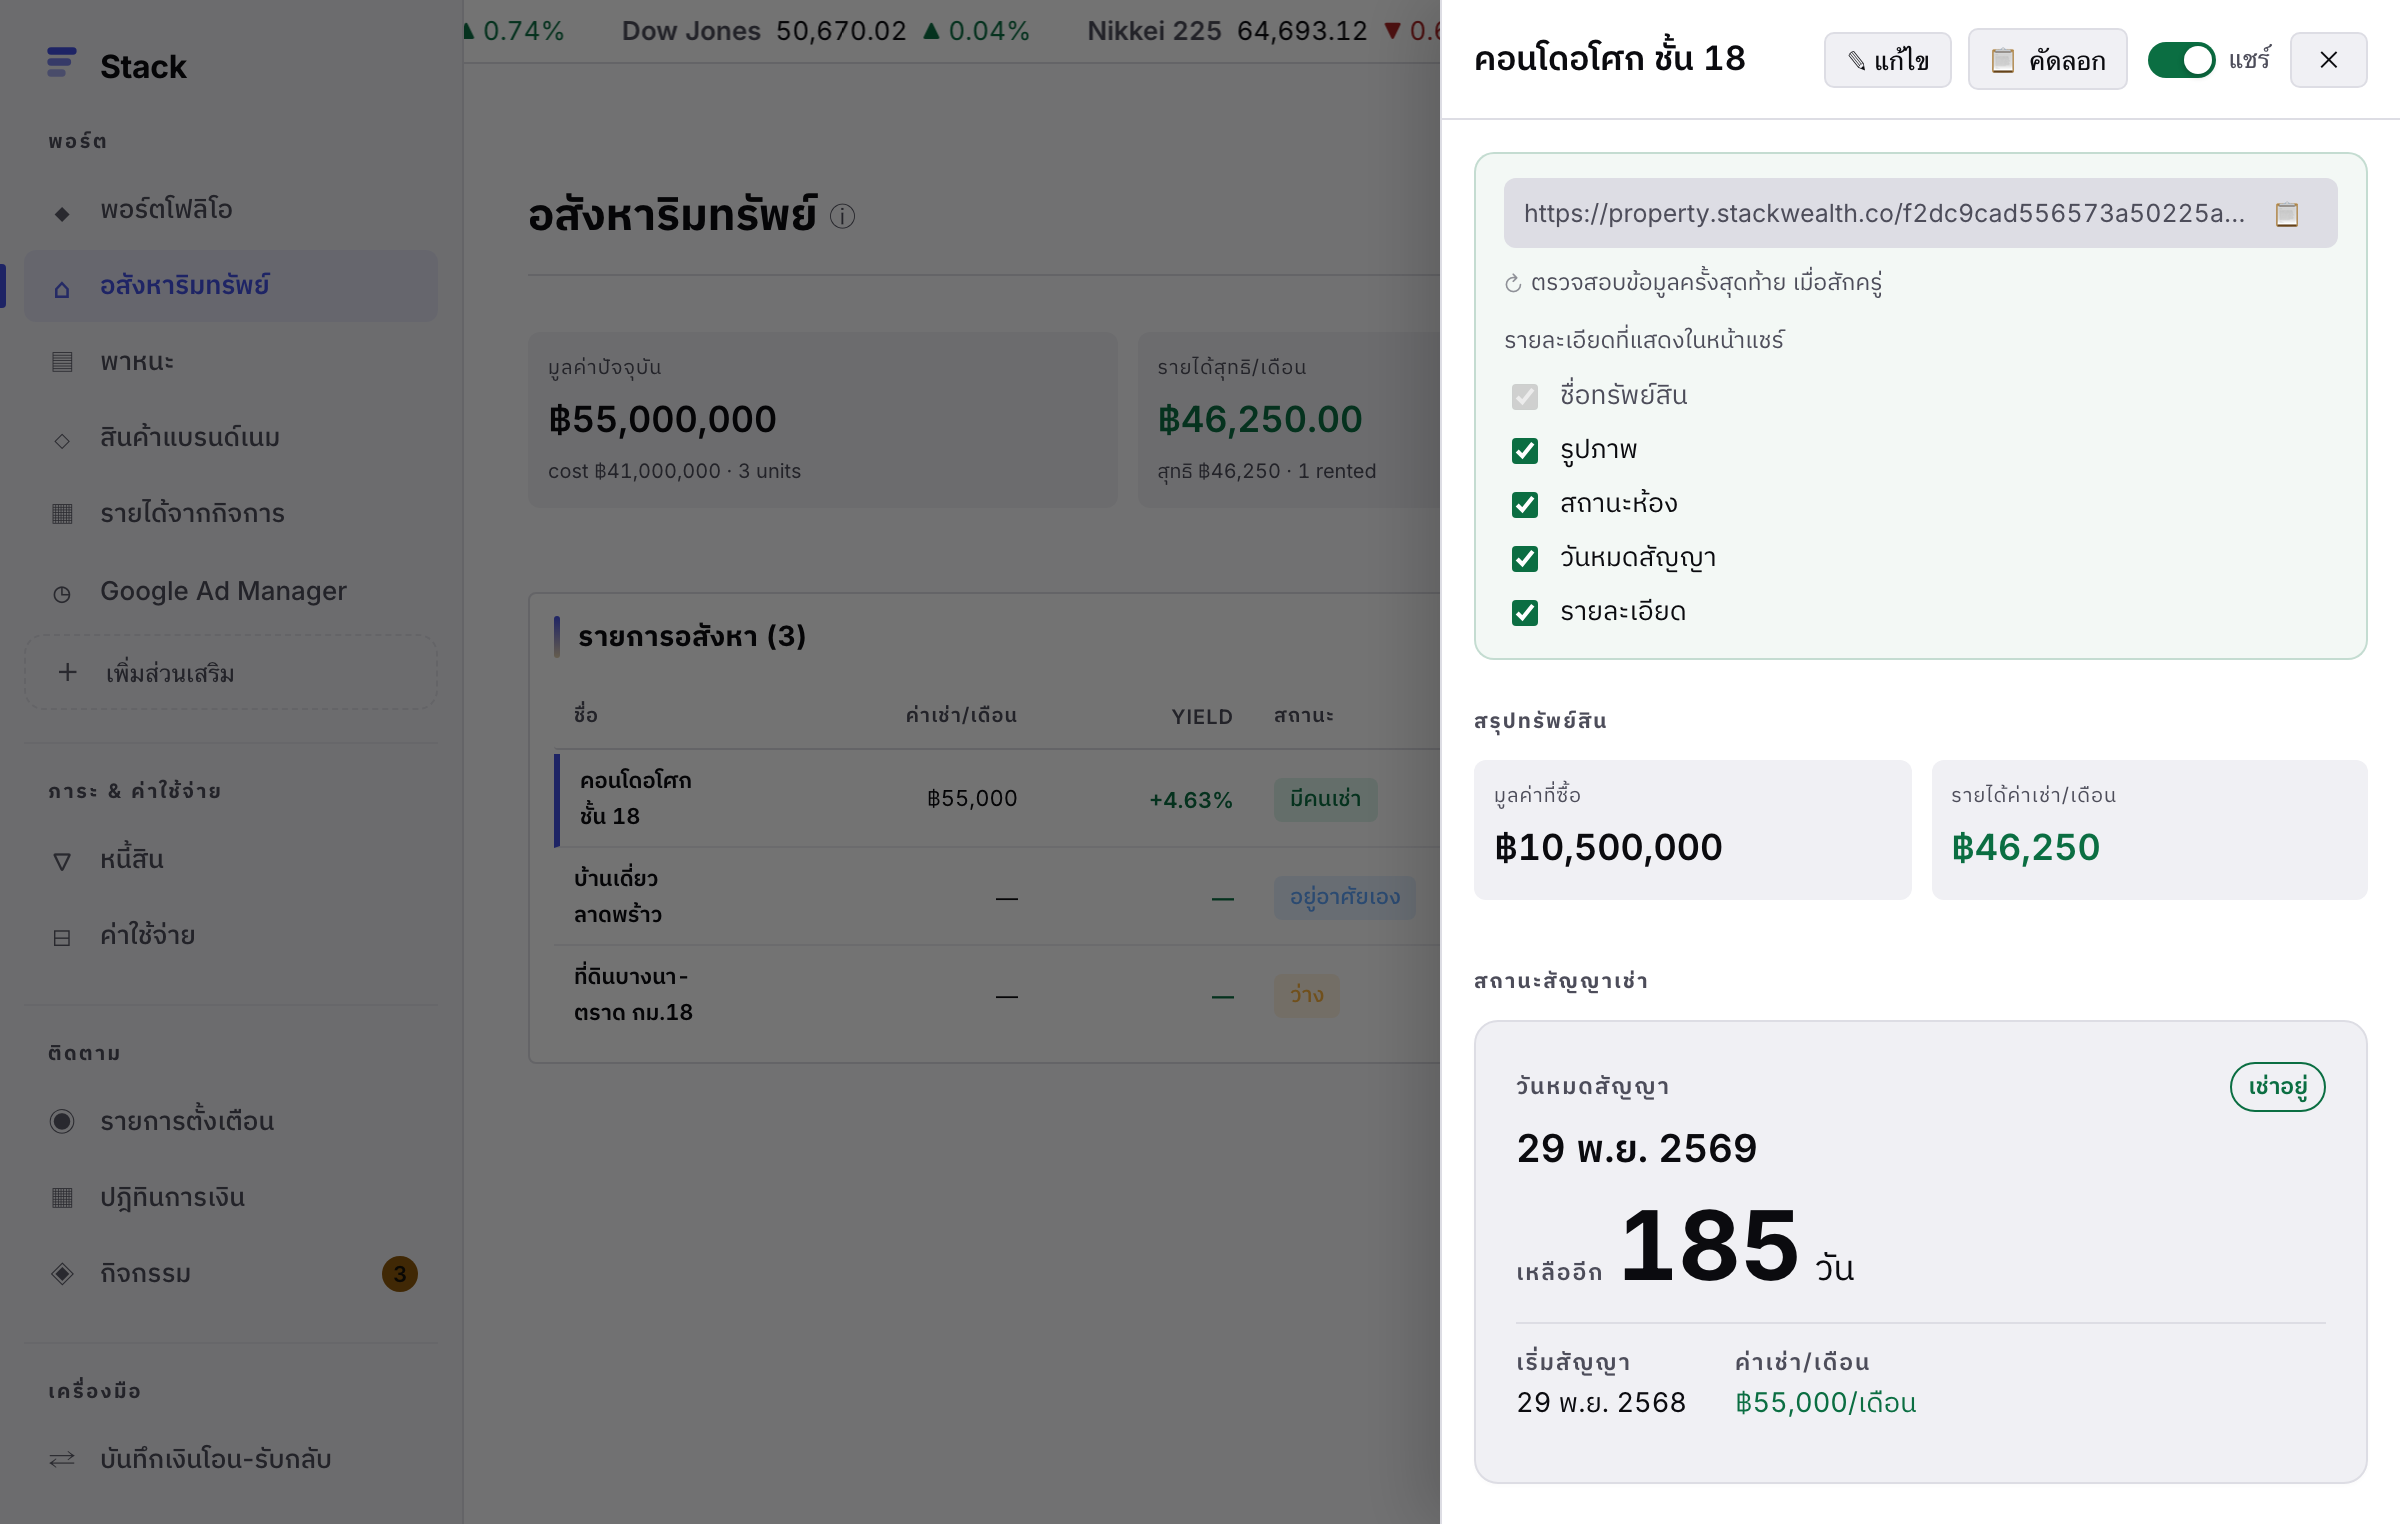The image size is (2400, 1524).
Task: Click the target icon beside รายการตั้งเตือน
Action: pos(62,1122)
